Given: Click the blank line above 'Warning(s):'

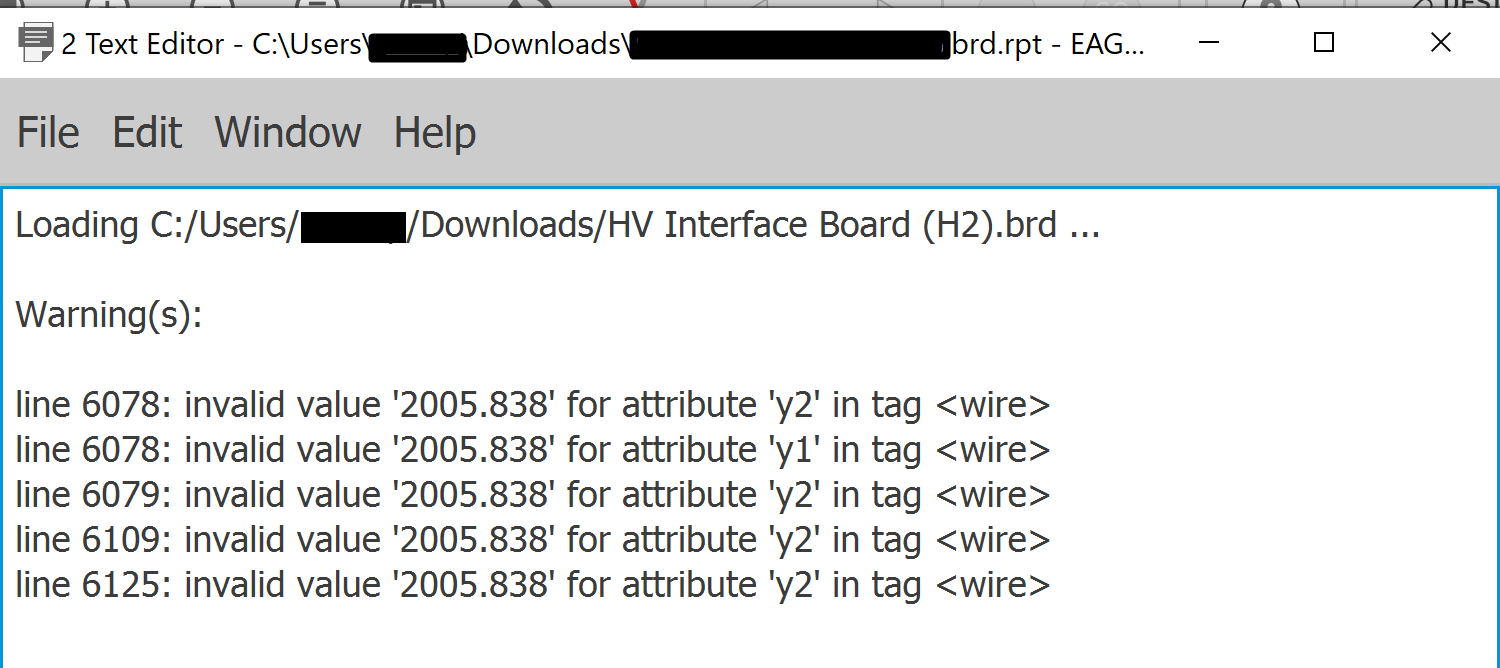Looking at the screenshot, I should click(x=750, y=271).
